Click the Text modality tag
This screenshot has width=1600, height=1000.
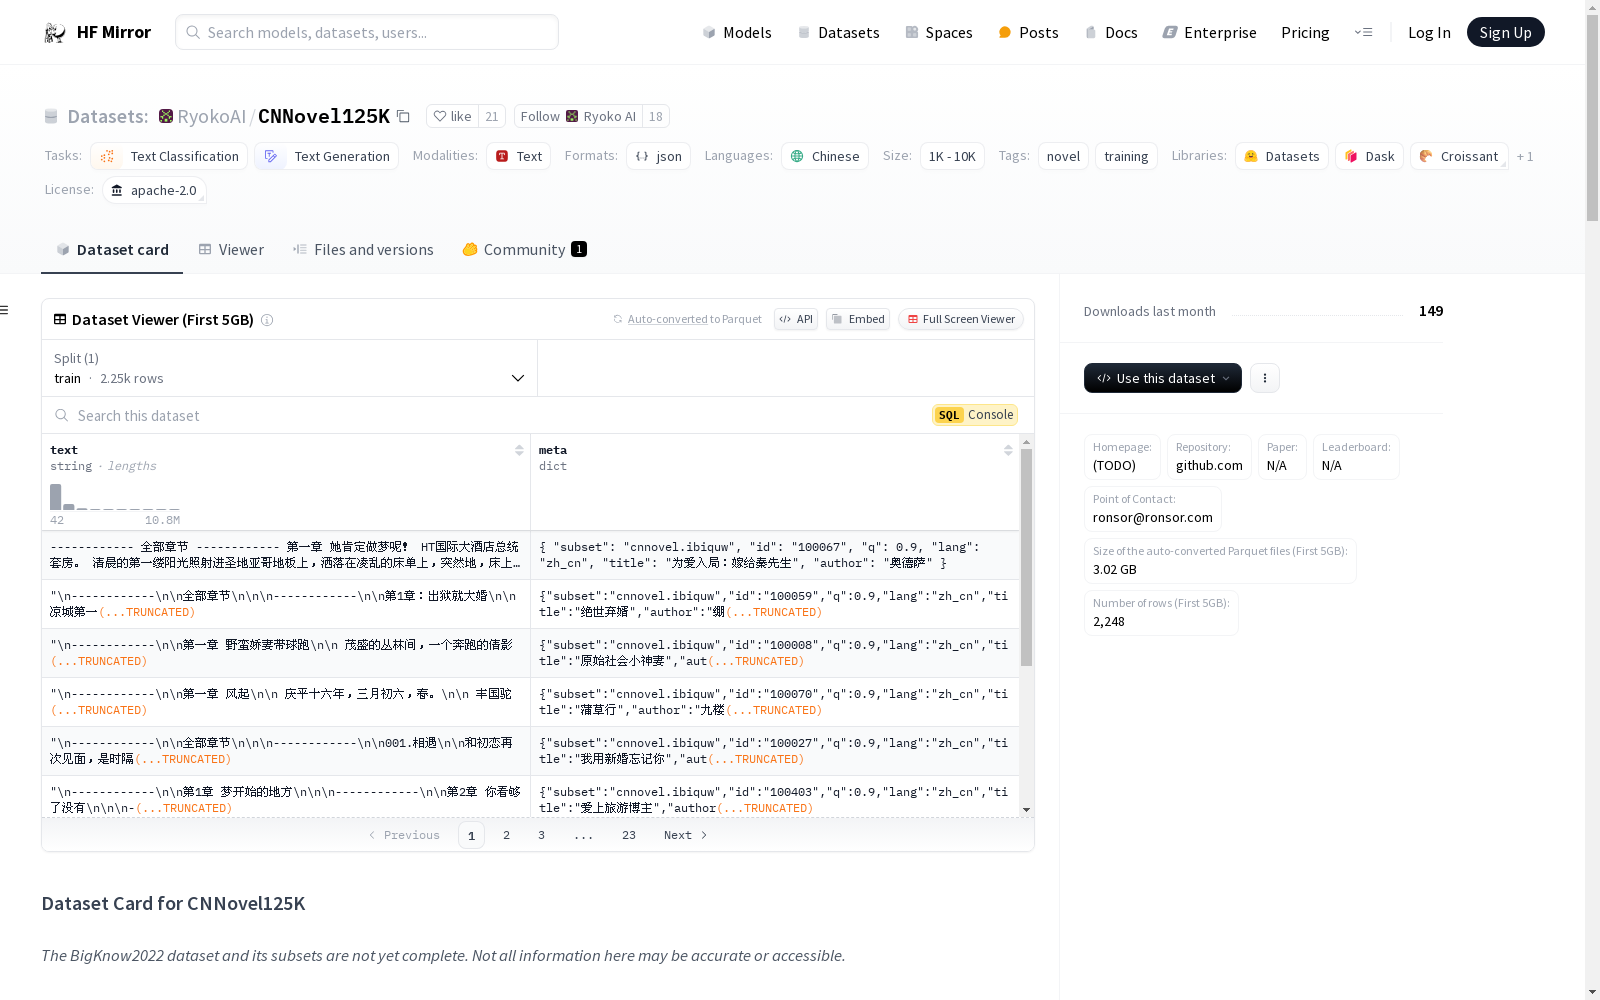click(x=518, y=156)
